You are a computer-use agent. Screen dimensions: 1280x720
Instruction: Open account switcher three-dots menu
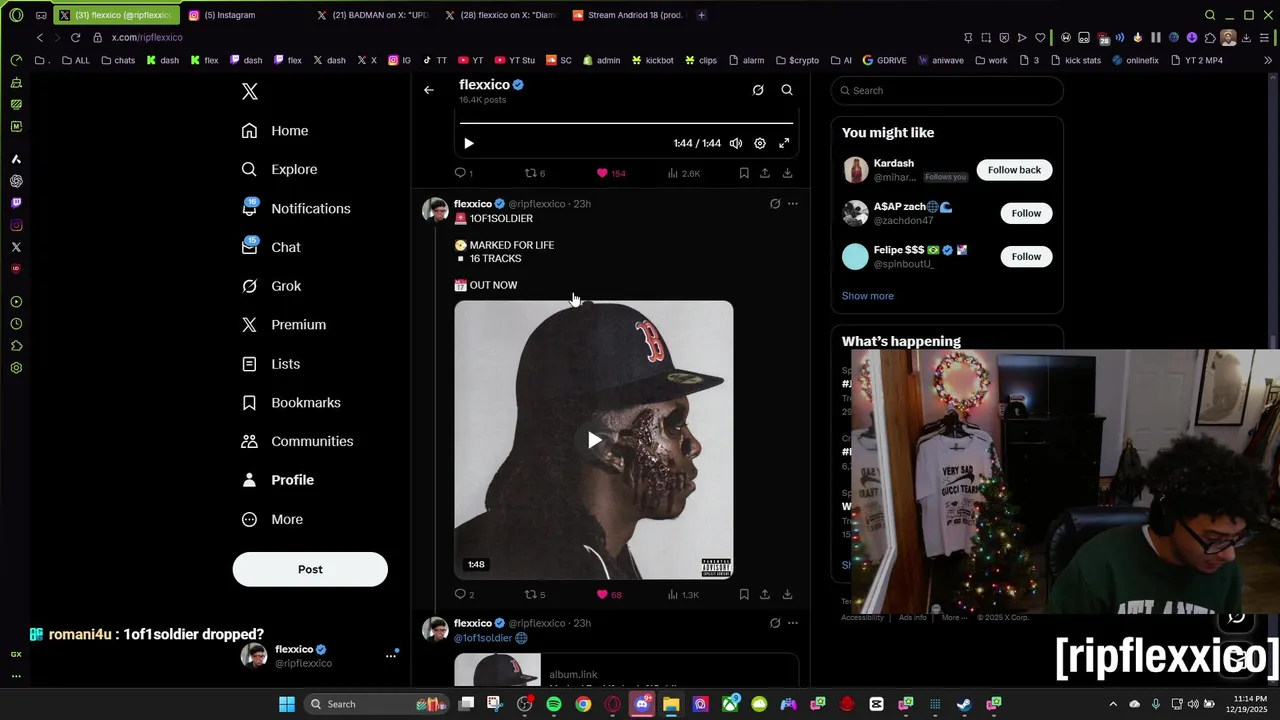[391, 656]
